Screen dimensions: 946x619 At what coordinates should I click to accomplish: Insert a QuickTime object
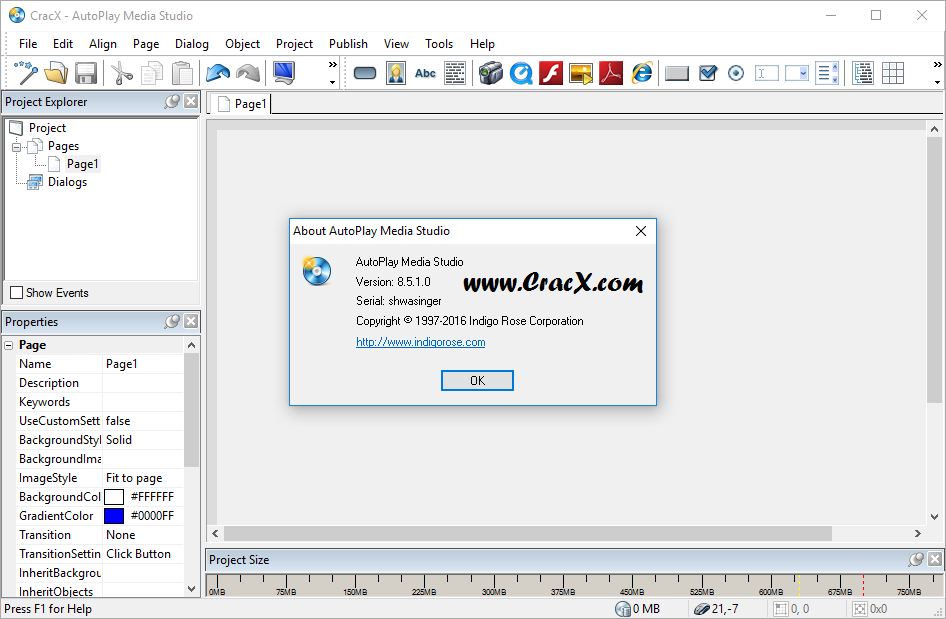[521, 73]
